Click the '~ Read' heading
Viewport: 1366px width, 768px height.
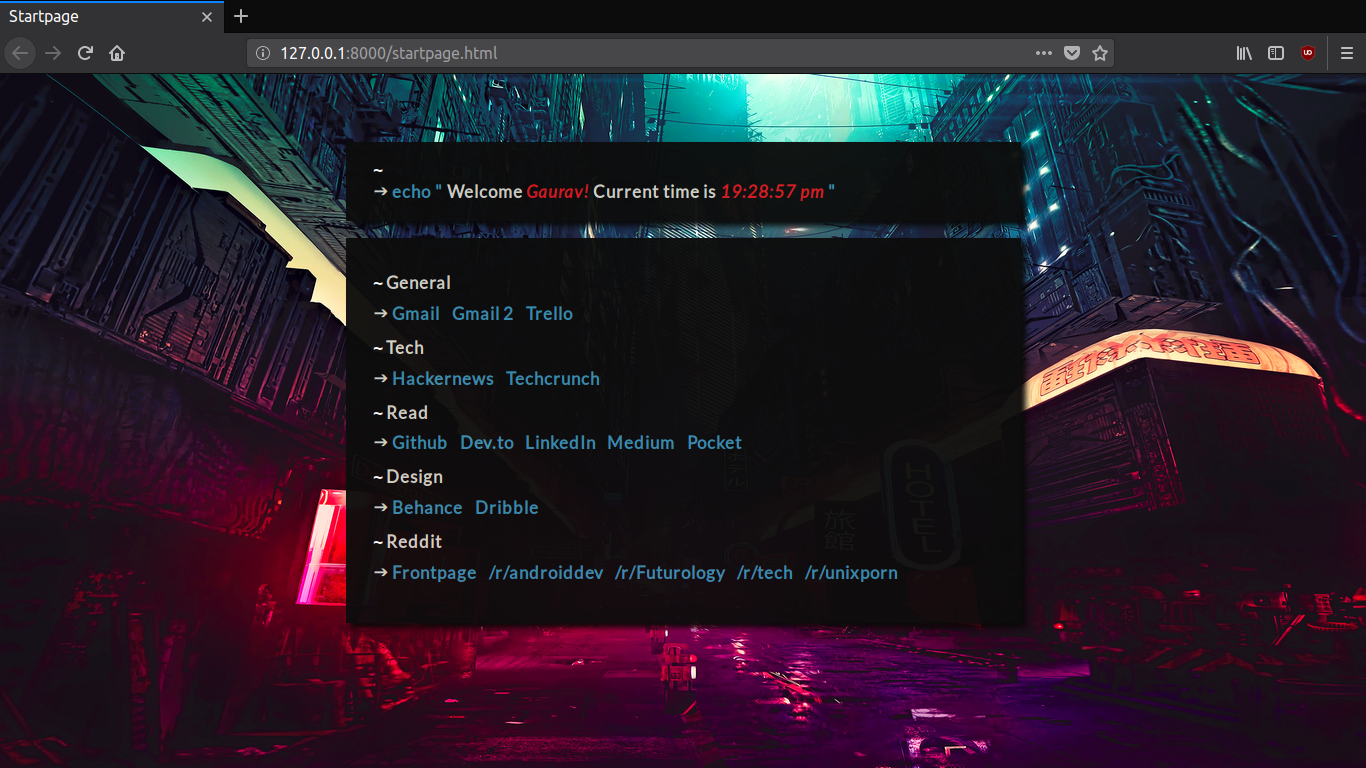401,413
